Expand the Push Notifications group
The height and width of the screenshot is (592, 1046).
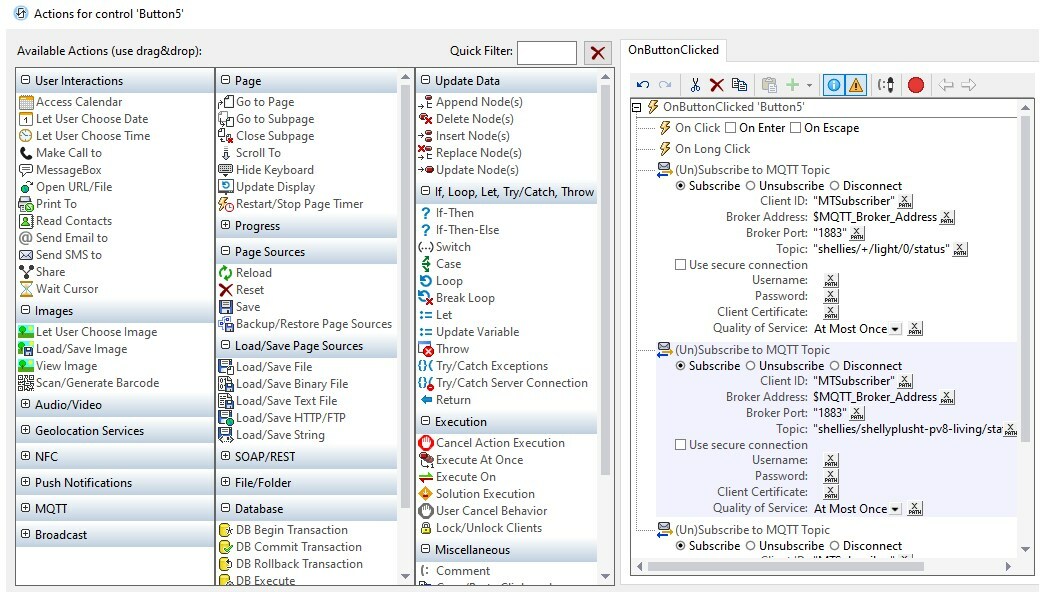click(25, 482)
